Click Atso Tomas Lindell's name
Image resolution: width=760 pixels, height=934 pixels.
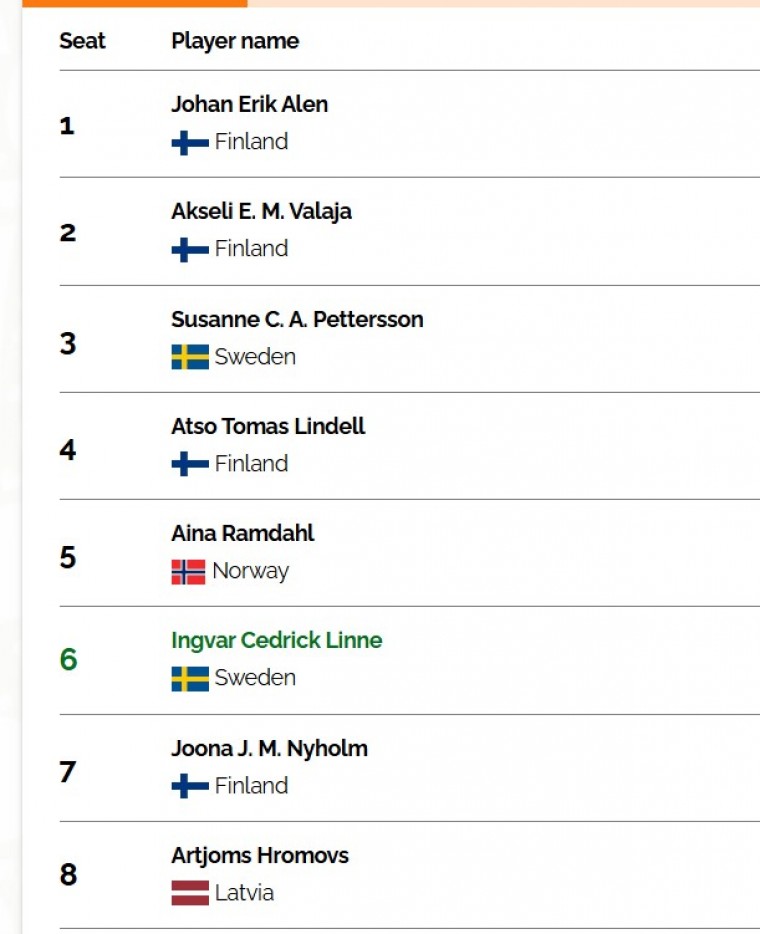tap(268, 426)
